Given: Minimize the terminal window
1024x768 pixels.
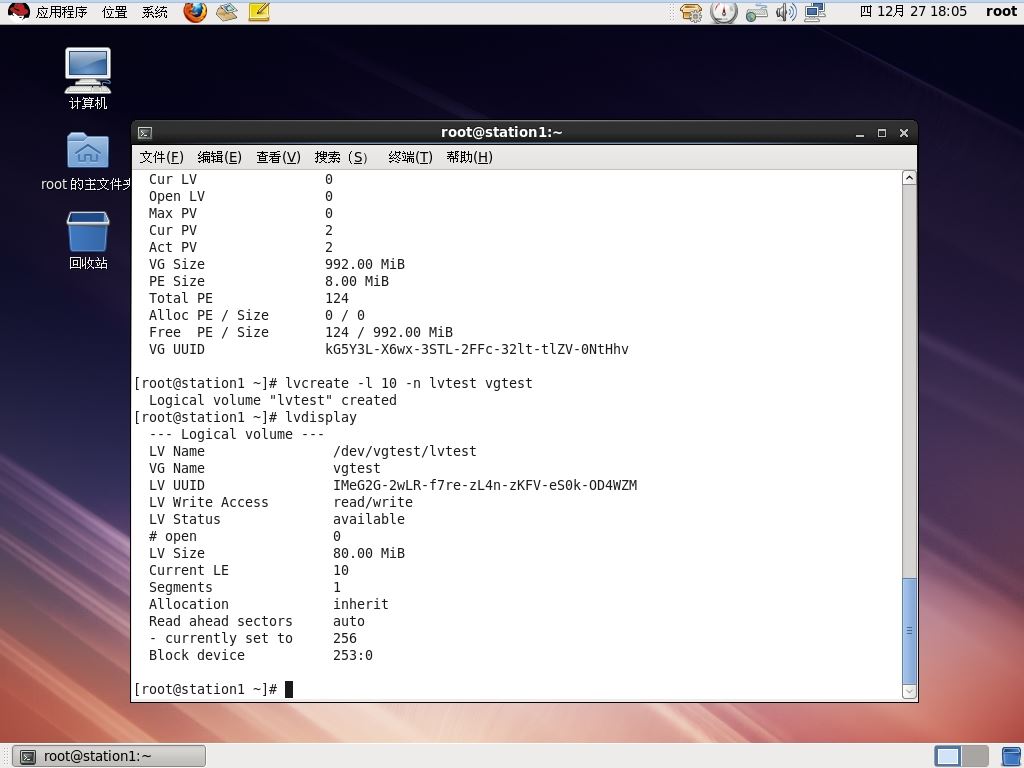Looking at the screenshot, I should (860, 133).
